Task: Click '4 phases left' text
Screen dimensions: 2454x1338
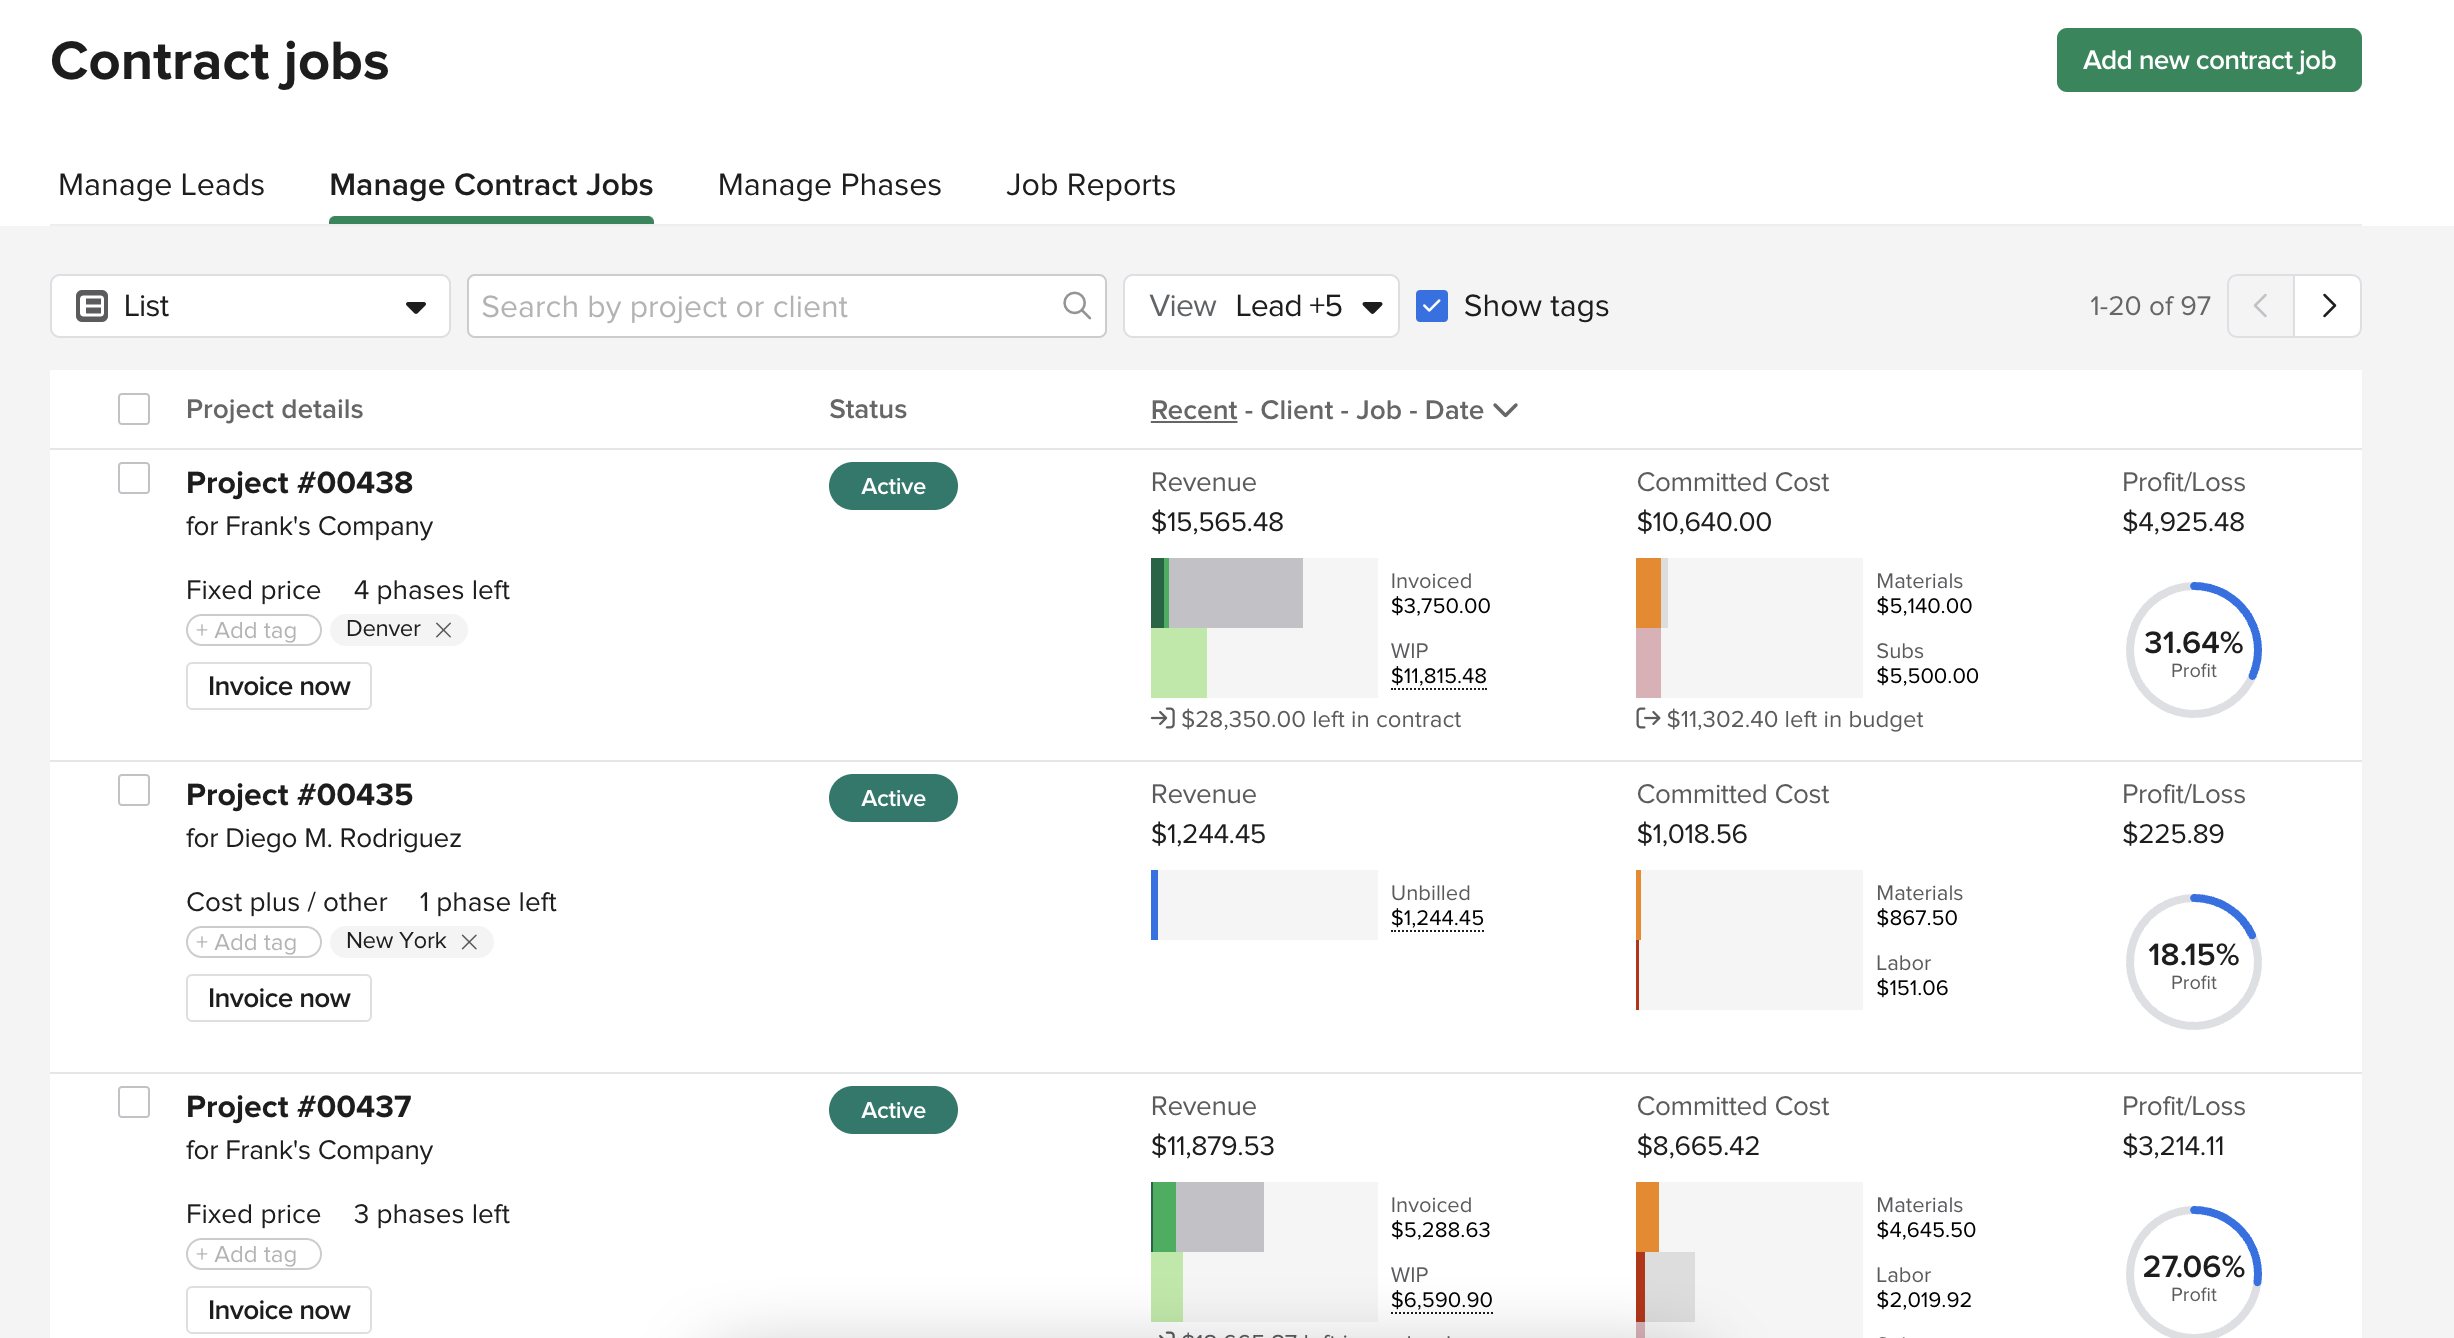Action: pyautogui.click(x=431, y=590)
